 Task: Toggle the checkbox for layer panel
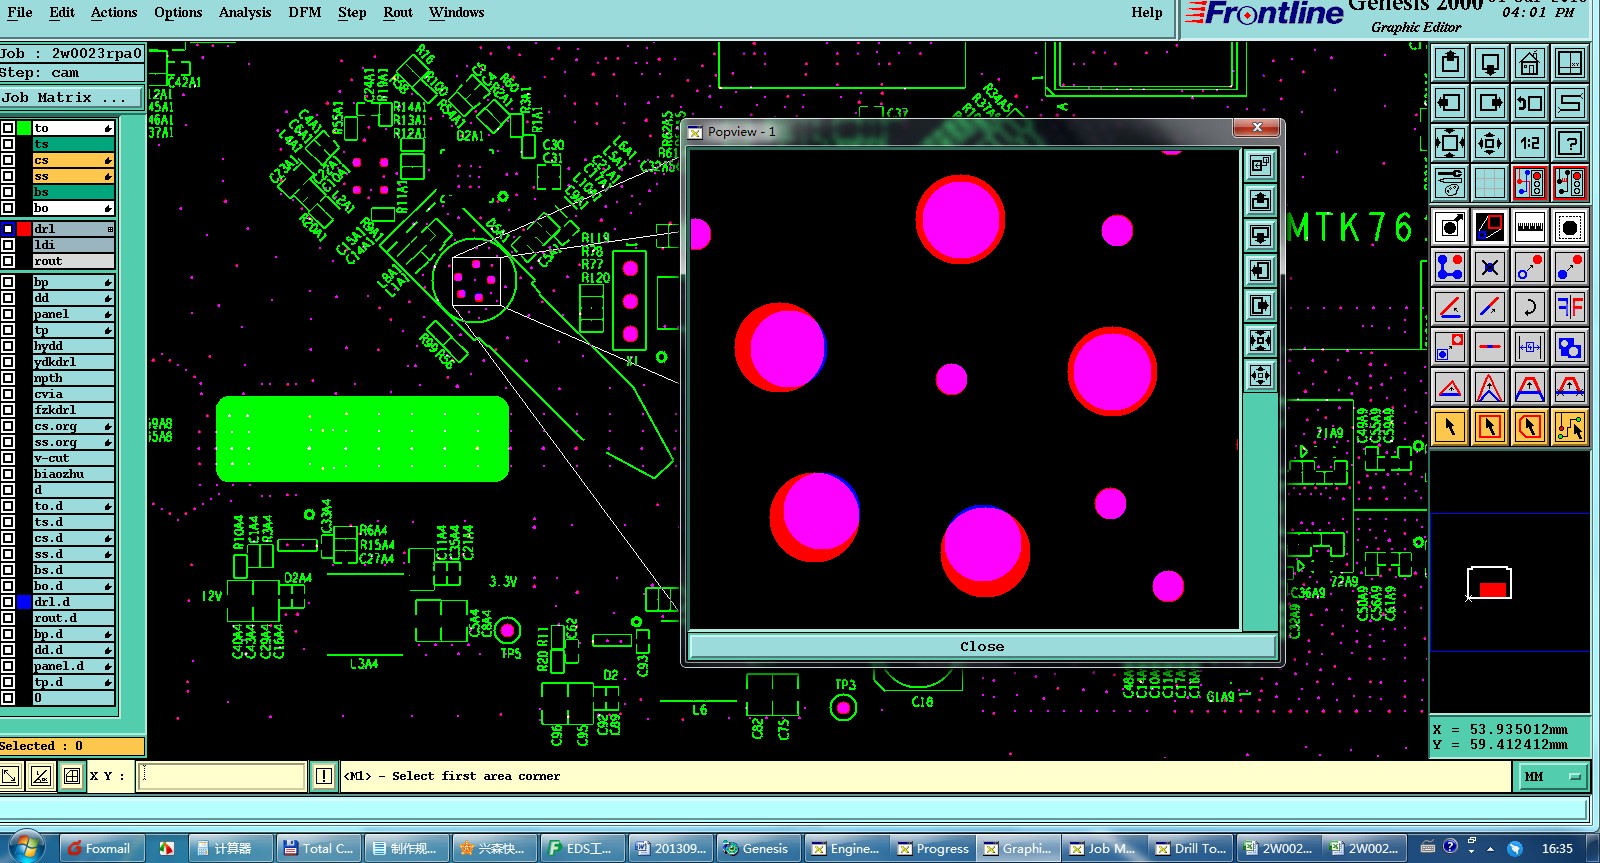8,314
